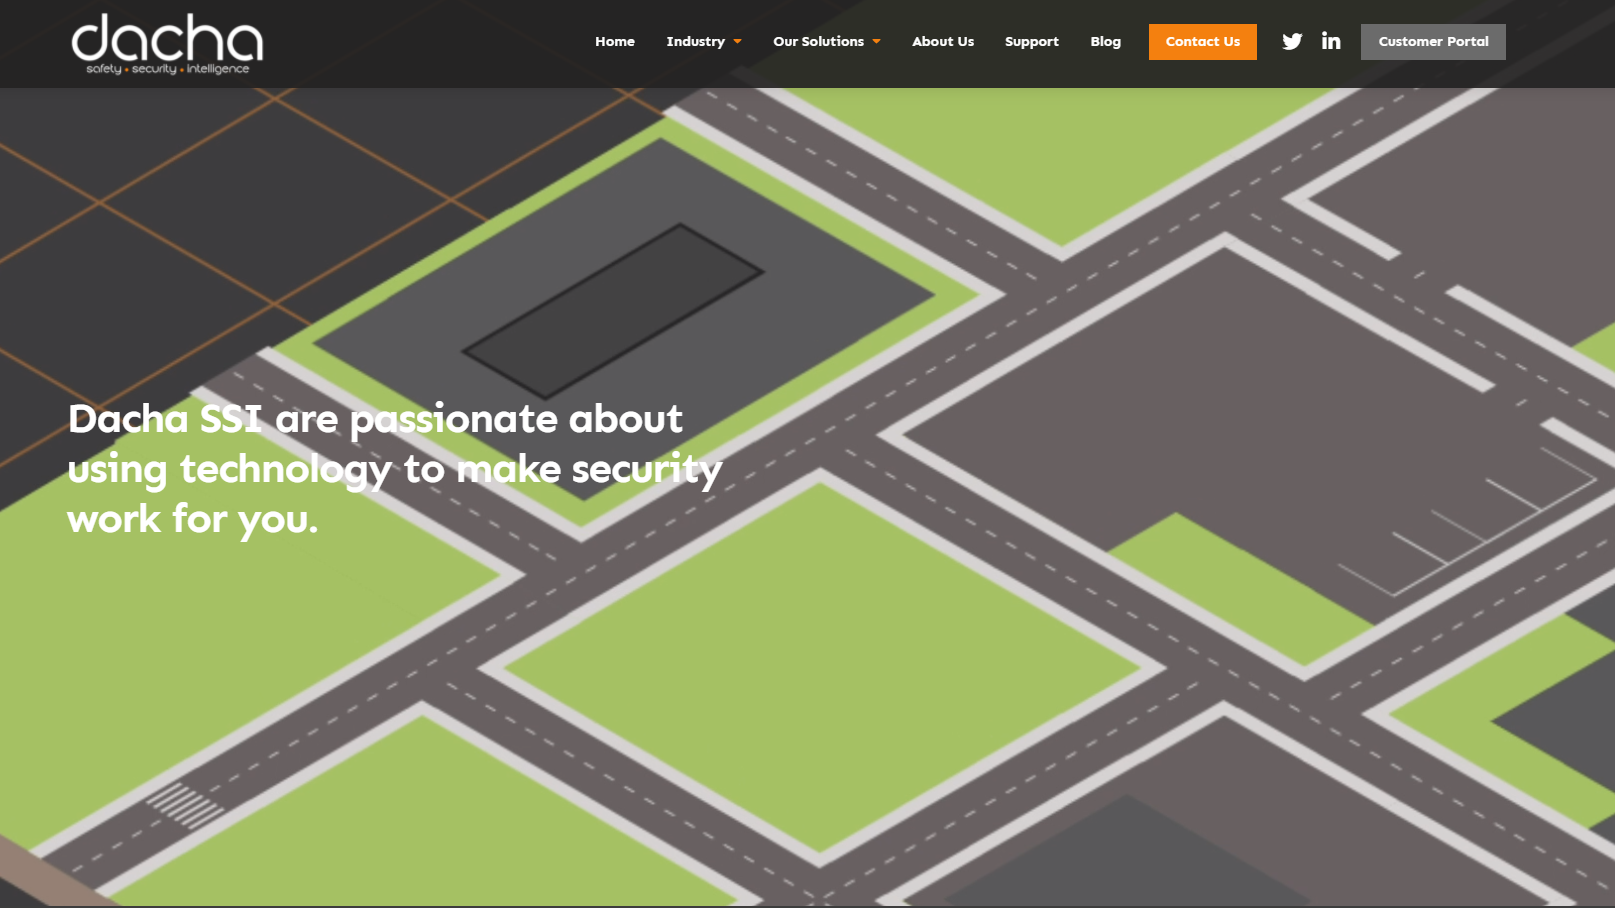The image size is (1615, 908).
Task: Click the 'safety security intelligence' tagline under the logo
Action: click(166, 69)
